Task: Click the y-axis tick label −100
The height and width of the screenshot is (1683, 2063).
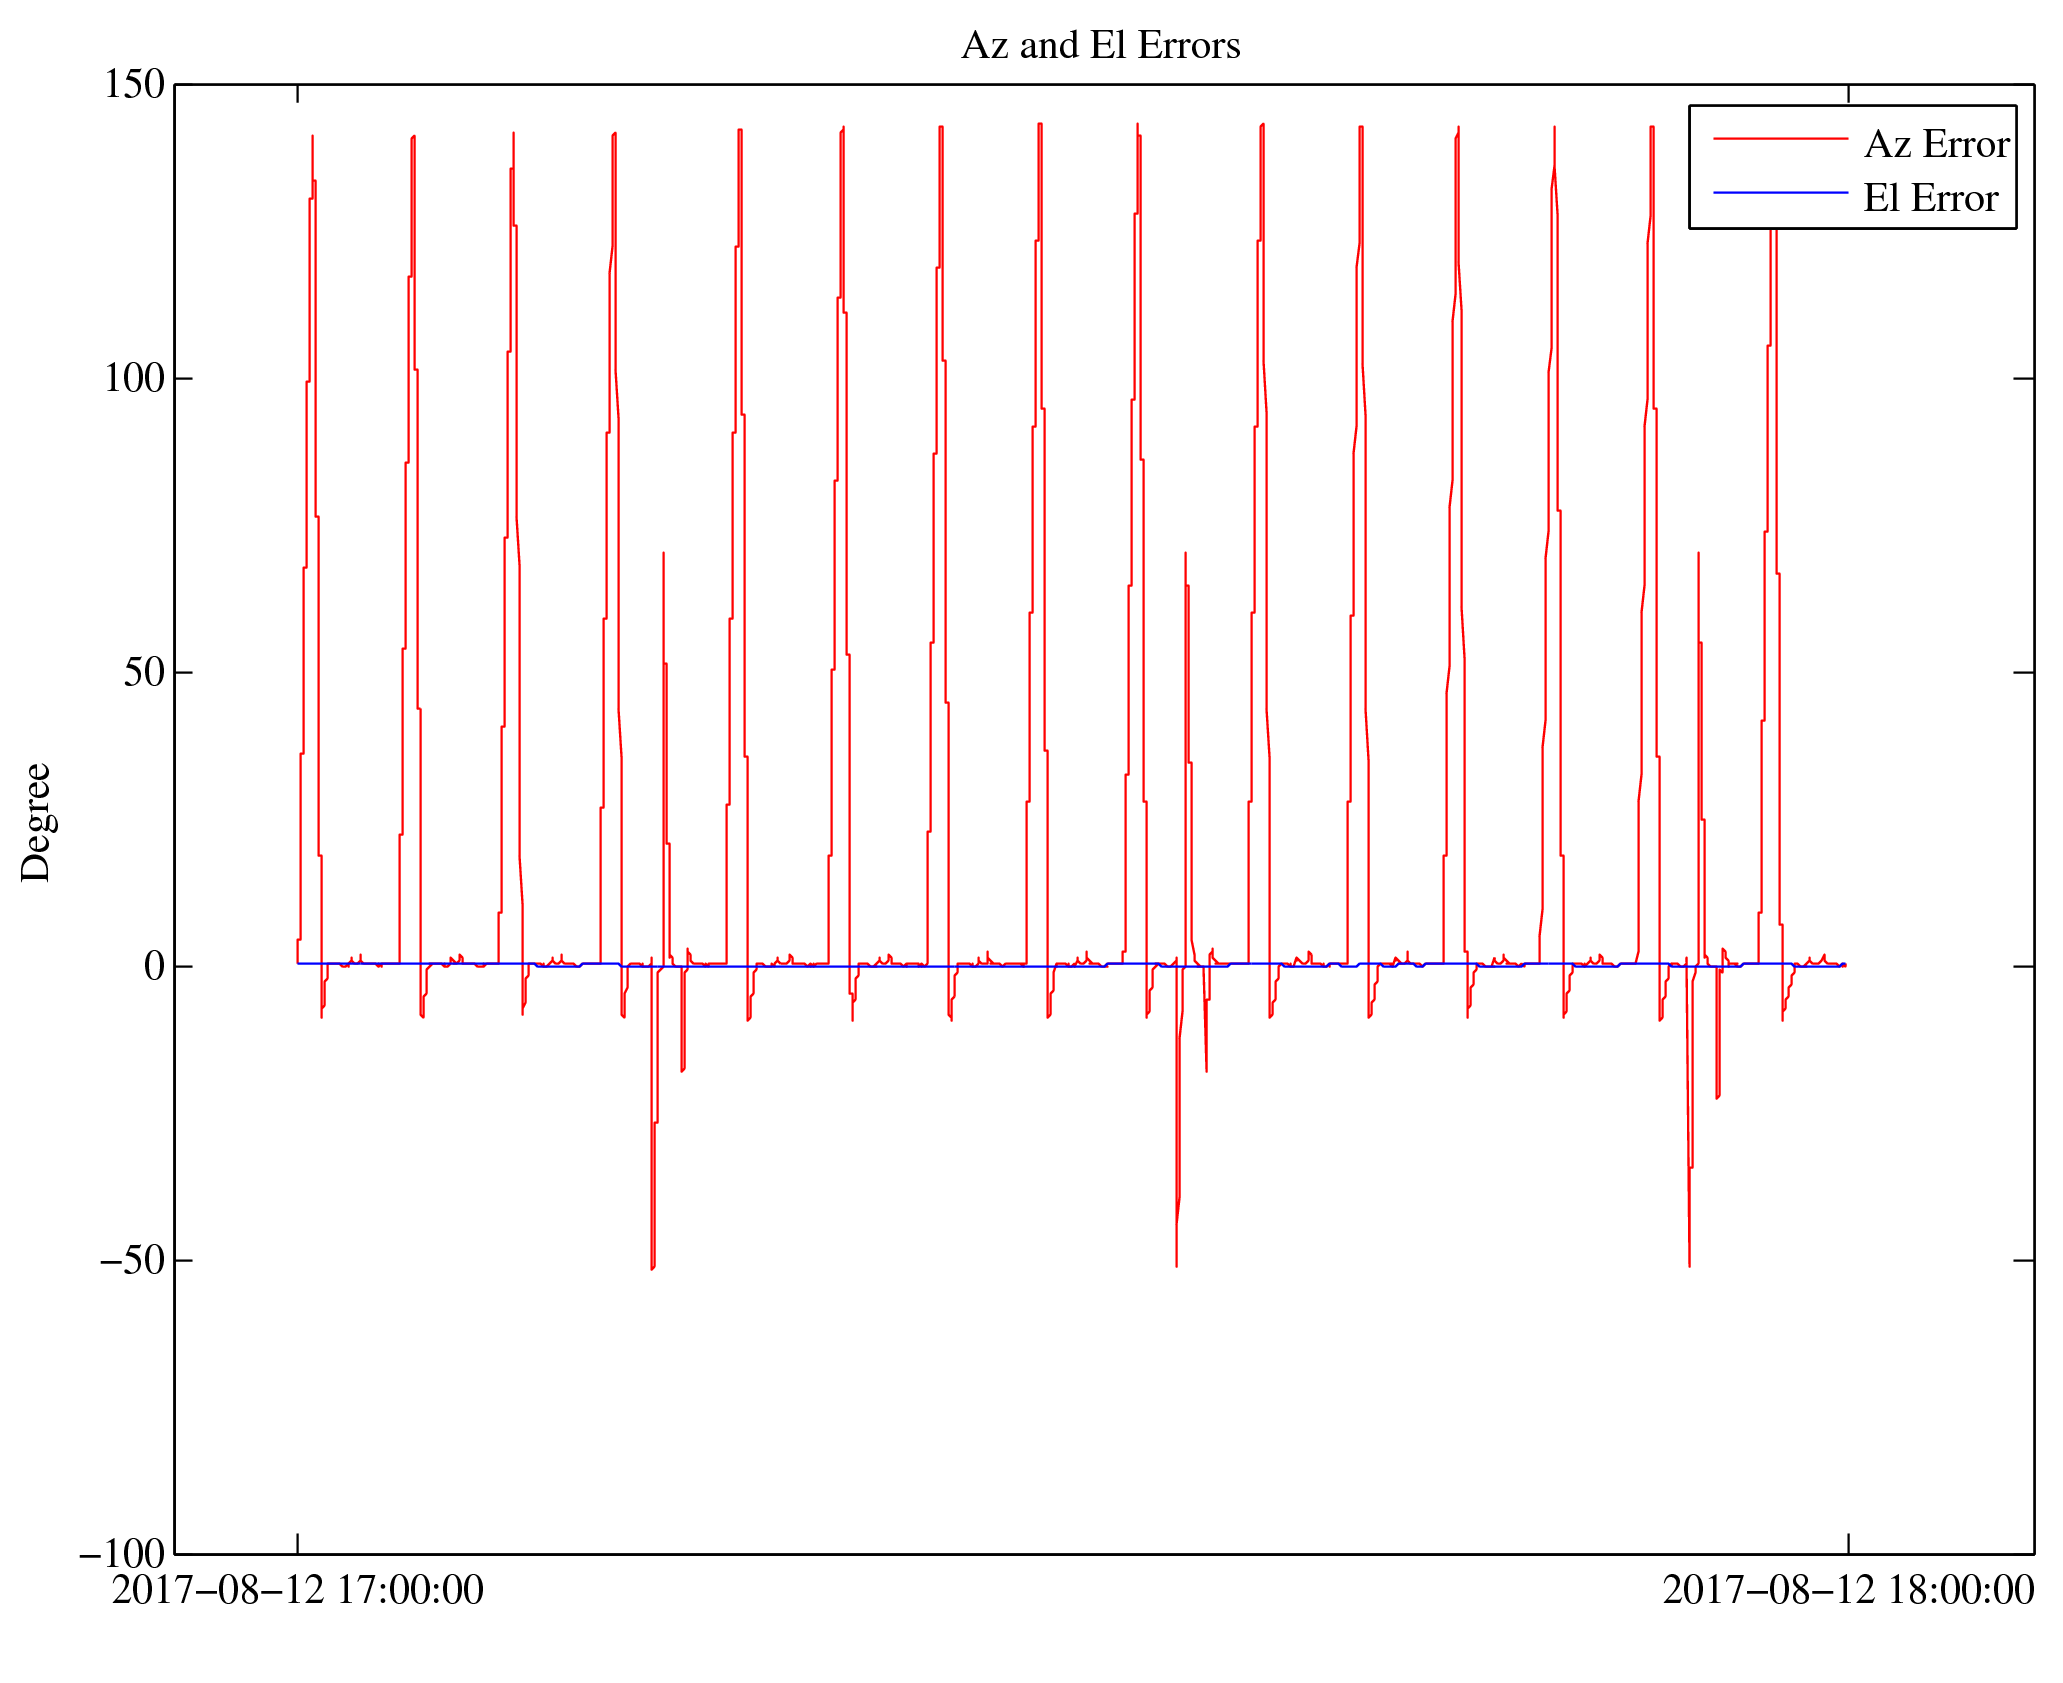Action: click(x=122, y=1555)
